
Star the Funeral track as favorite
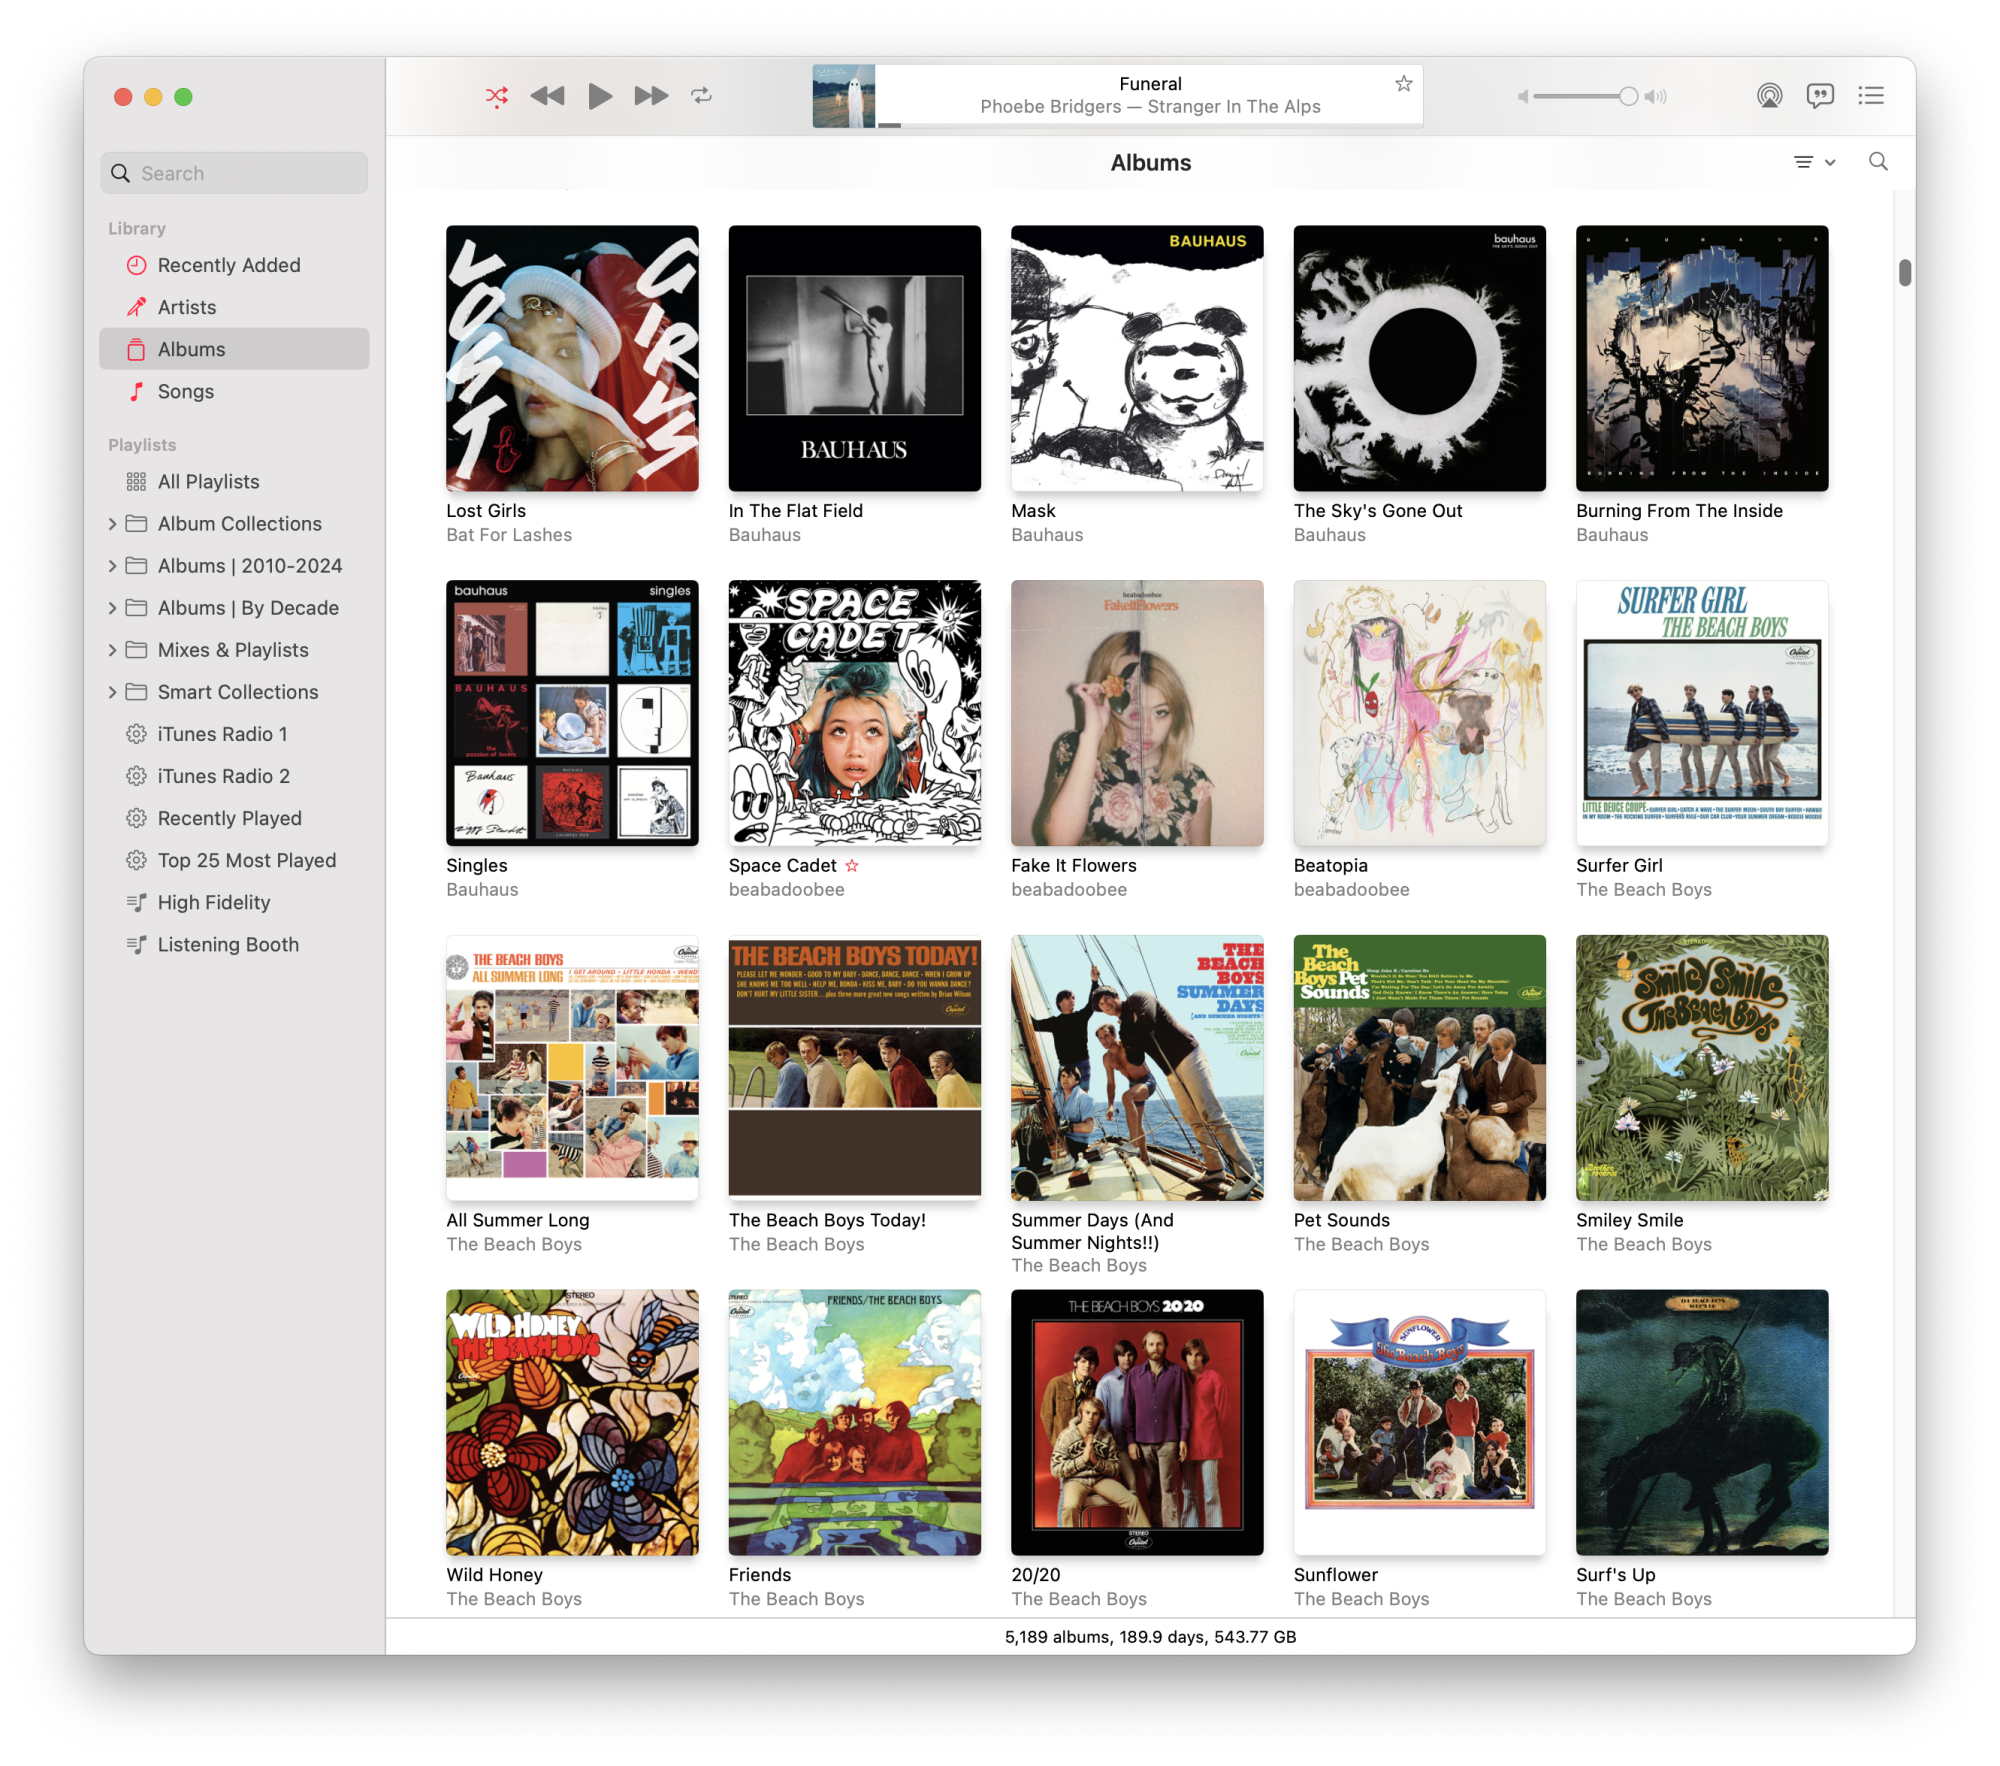tap(1403, 84)
